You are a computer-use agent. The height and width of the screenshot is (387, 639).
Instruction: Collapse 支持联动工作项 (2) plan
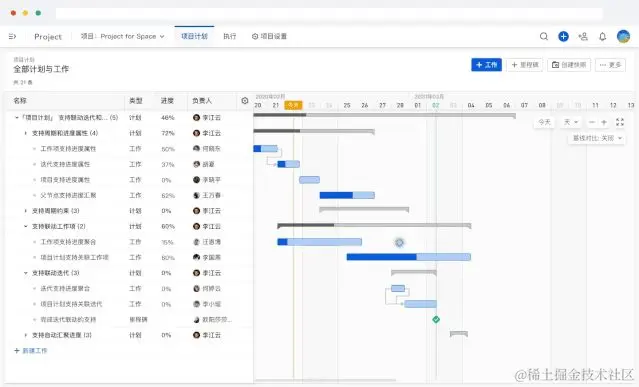[26, 226]
